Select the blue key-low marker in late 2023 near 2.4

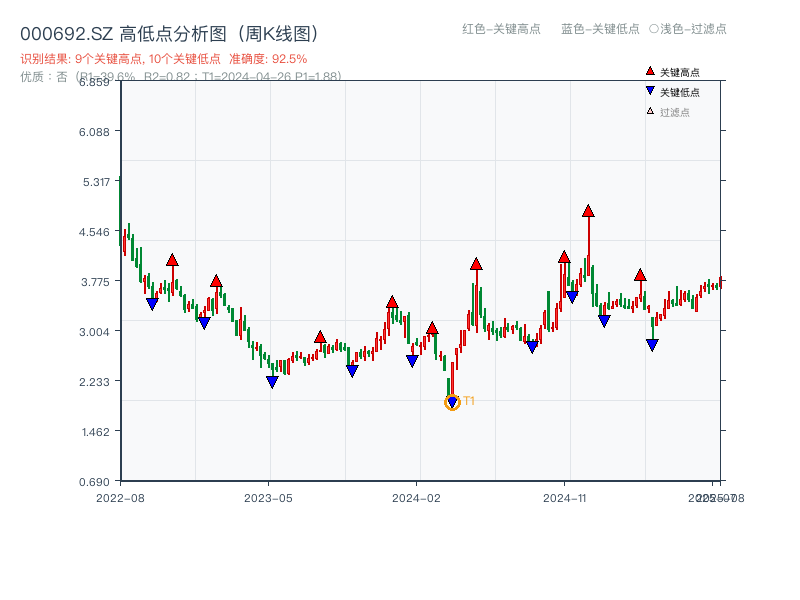point(352,371)
